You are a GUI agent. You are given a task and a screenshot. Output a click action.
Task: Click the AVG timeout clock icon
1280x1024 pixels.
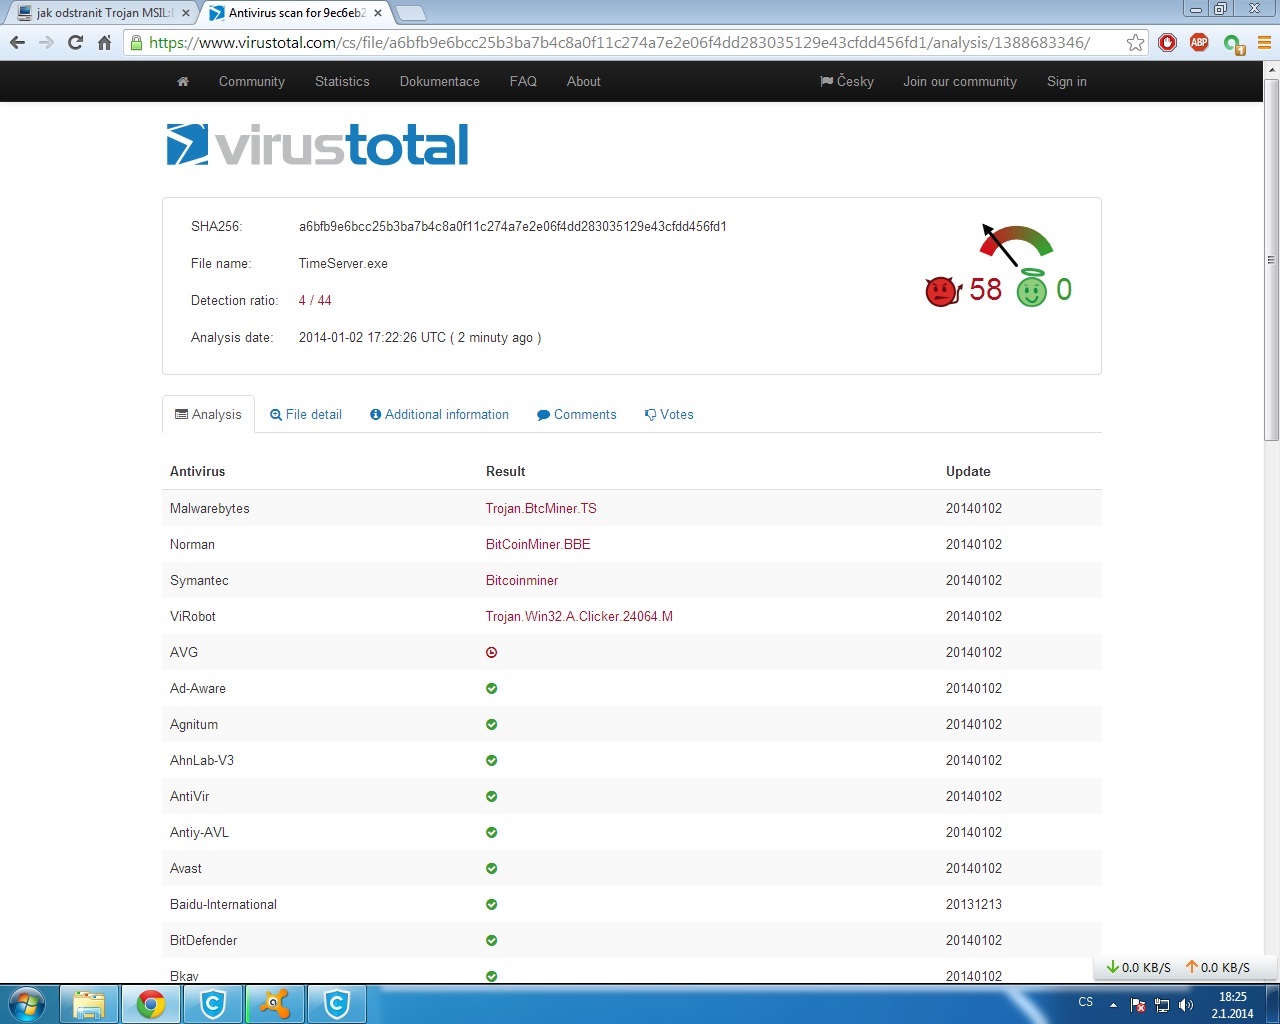[491, 652]
